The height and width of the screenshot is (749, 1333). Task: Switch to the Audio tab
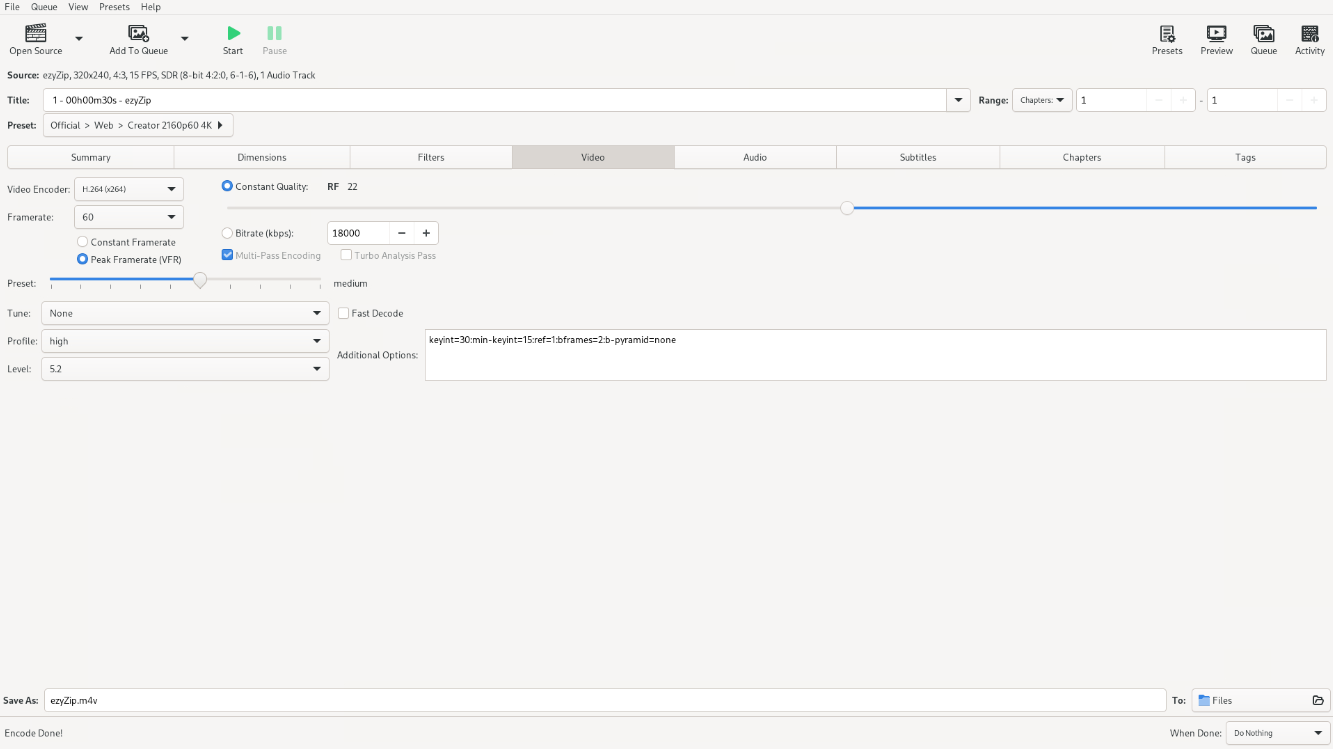click(755, 157)
